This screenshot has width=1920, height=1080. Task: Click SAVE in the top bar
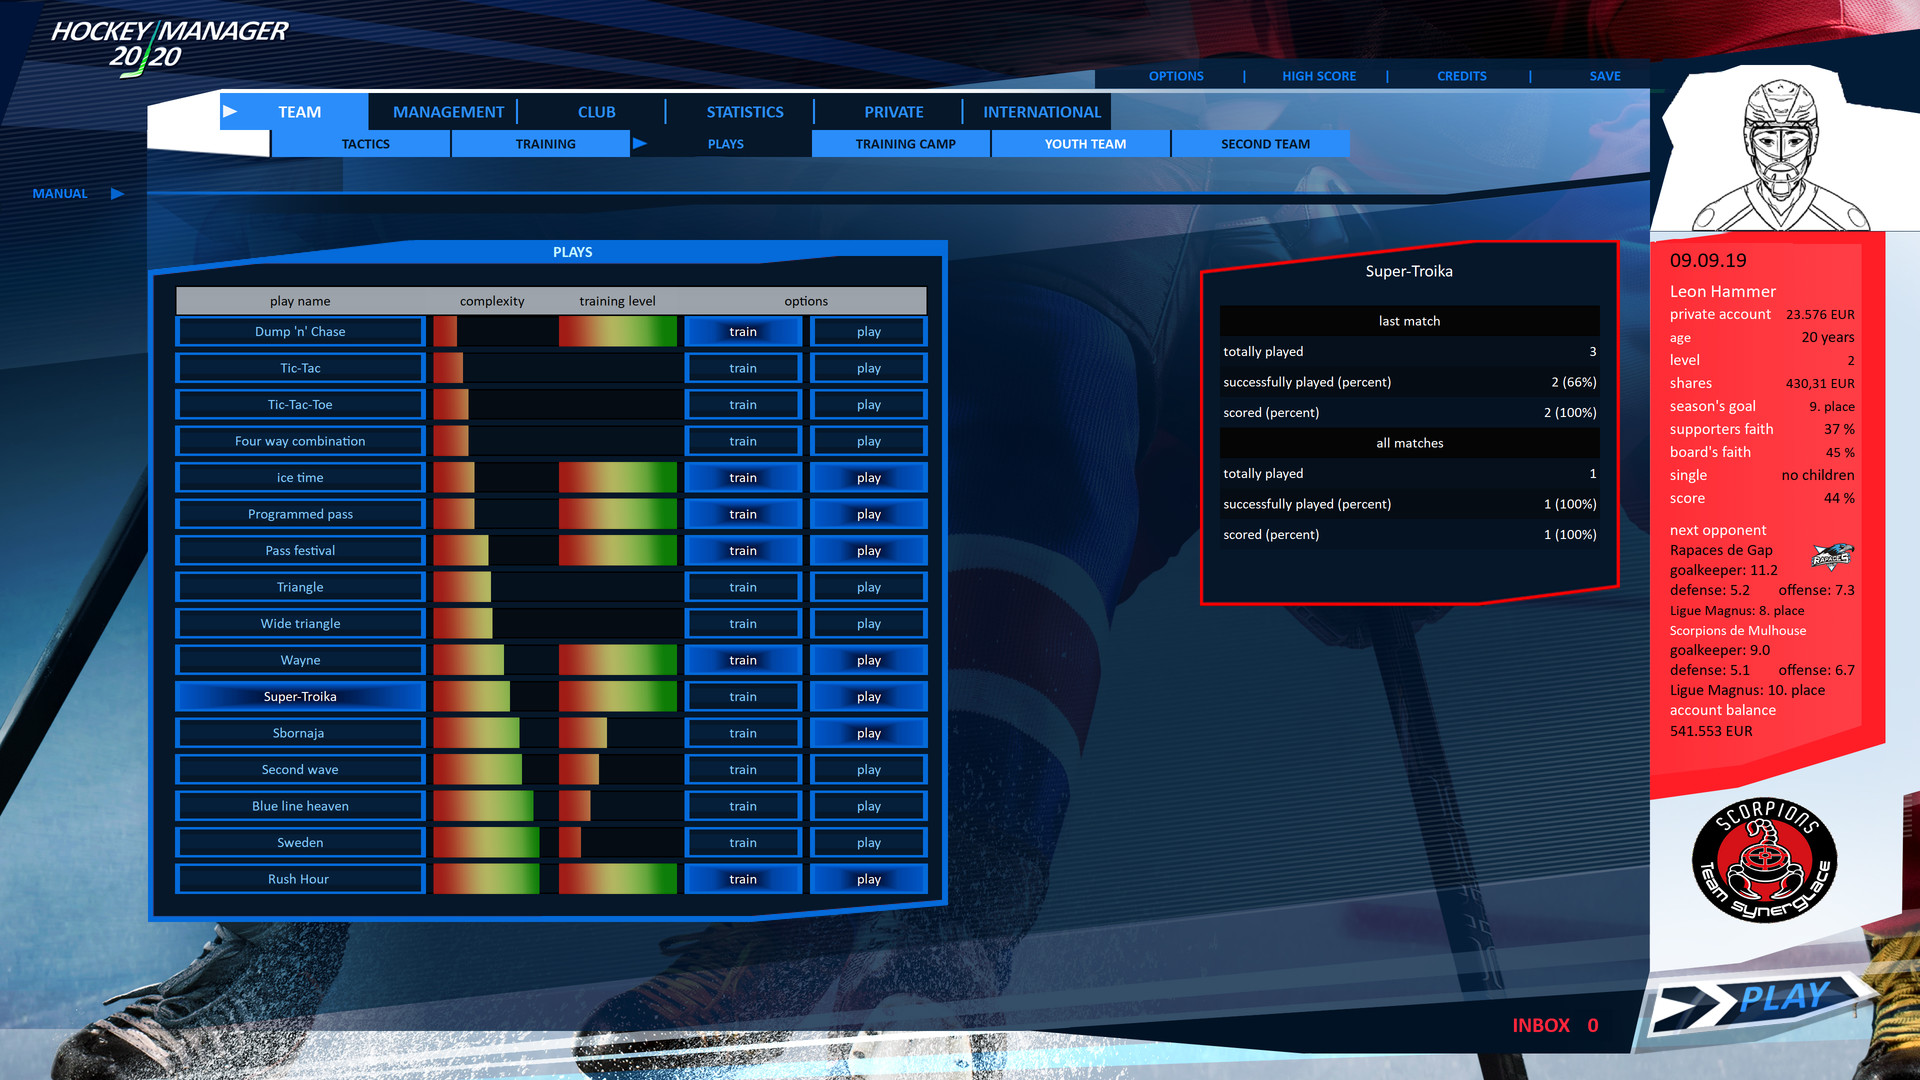[x=1604, y=76]
